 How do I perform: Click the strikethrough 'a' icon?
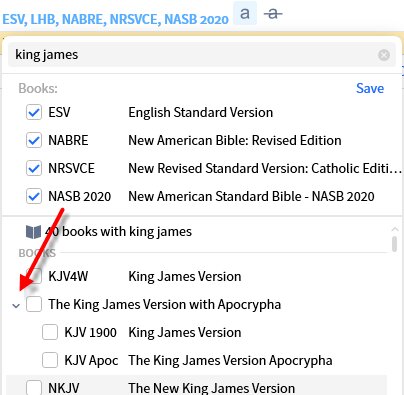pyautogui.click(x=273, y=14)
